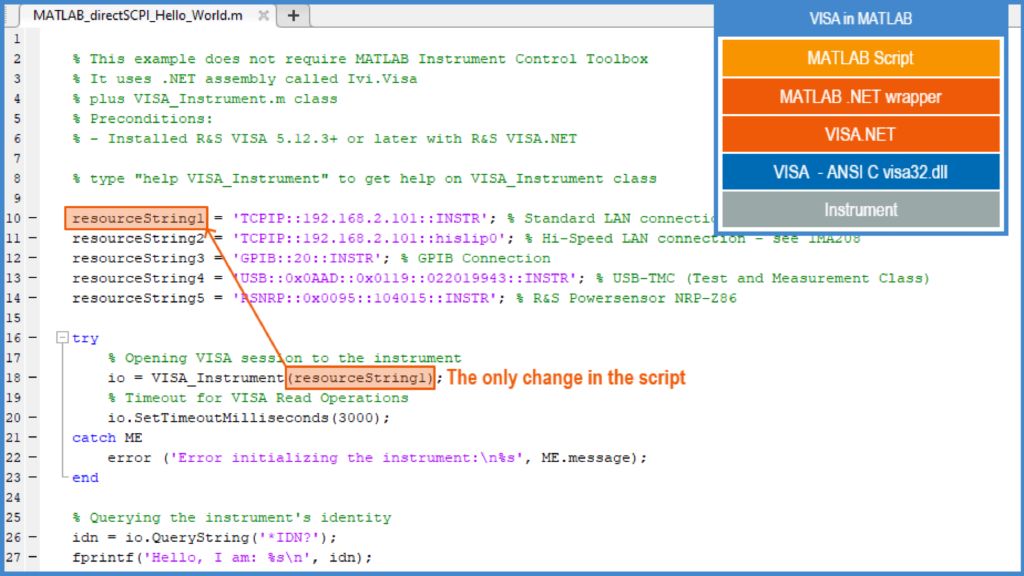Image resolution: width=1024 pixels, height=576 pixels.
Task: Click the highlighted resourceString1 variable on line 10
Action: click(x=136, y=218)
